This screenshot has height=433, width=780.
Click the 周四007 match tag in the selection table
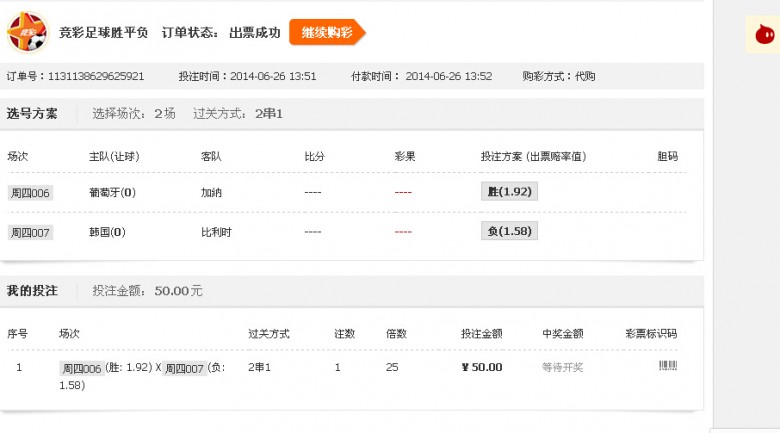(x=30, y=232)
